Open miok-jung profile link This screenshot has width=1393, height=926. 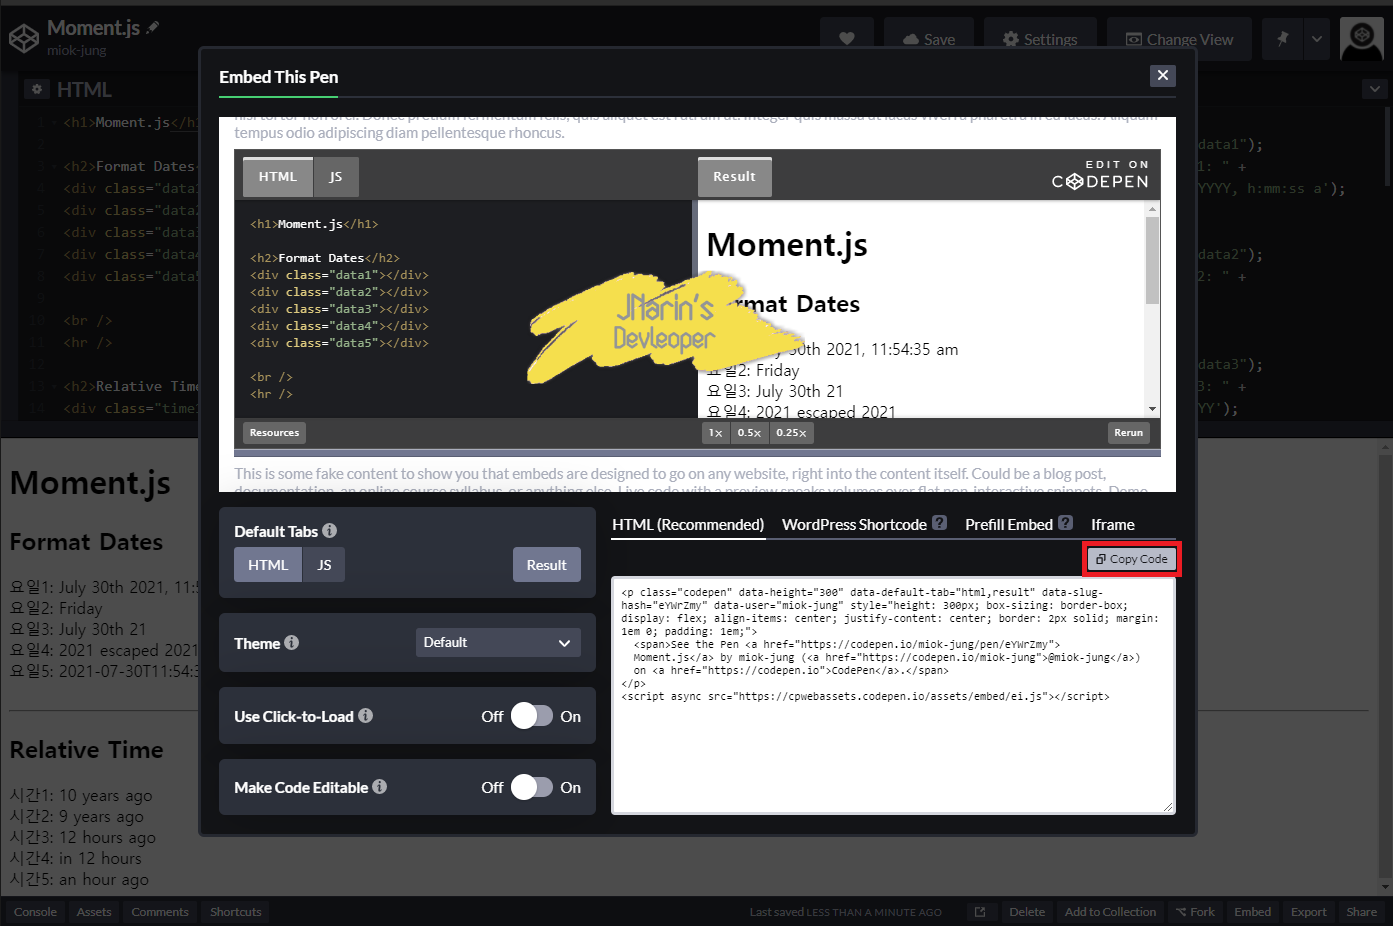77,51
